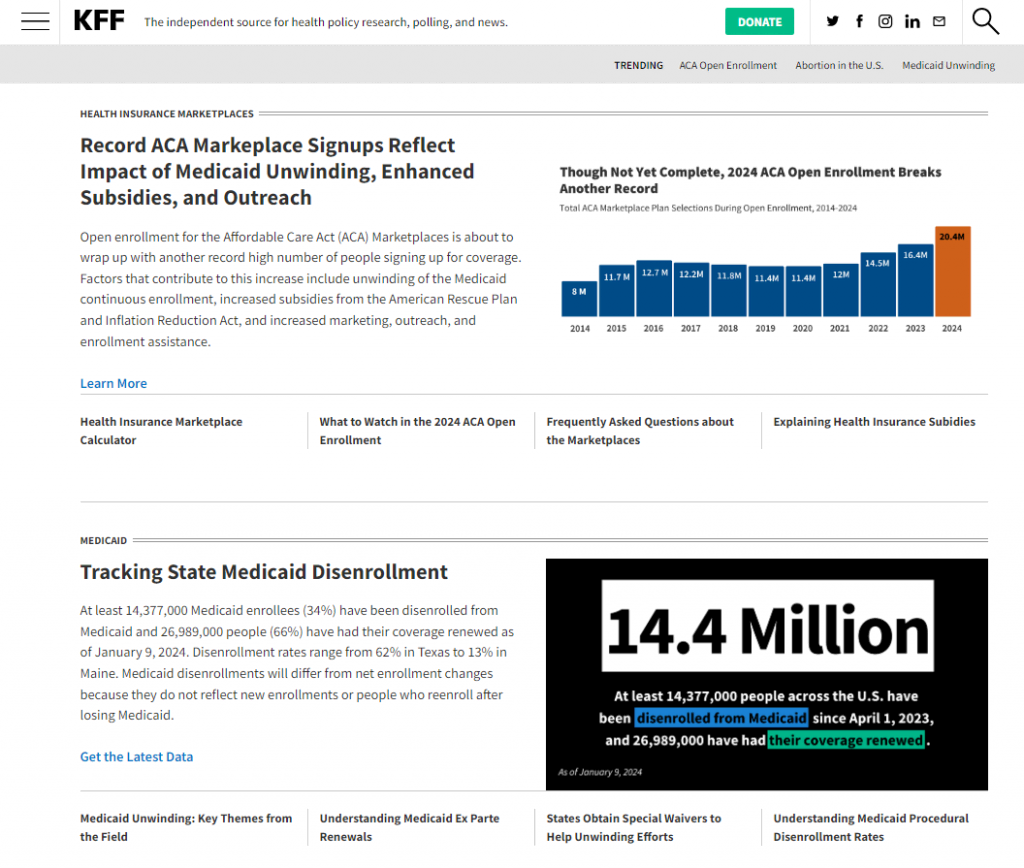This screenshot has width=1024, height=868.
Task: Open Frequently Asked Questions about the Marketplaces
Action: click(640, 431)
